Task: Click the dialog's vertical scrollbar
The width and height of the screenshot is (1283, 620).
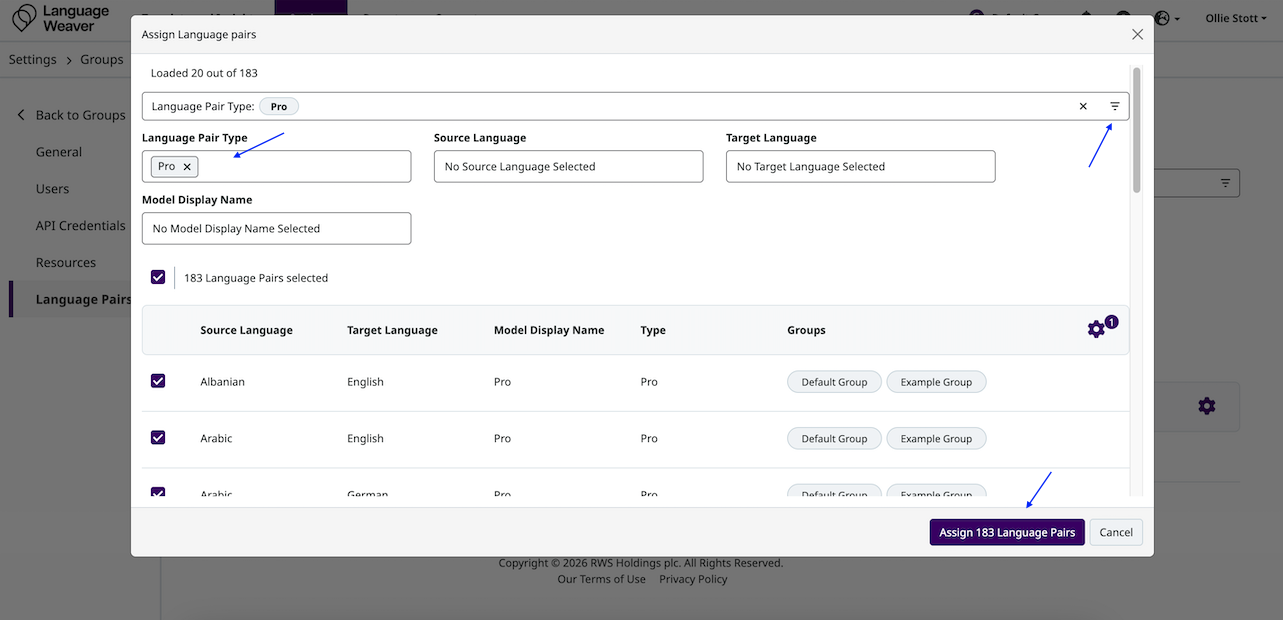Action: (1136, 130)
